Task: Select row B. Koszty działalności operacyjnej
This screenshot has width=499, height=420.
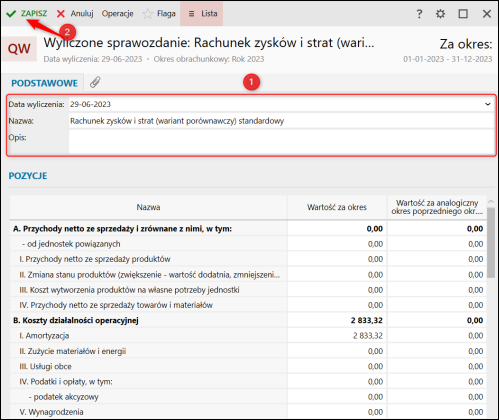Action: point(248,320)
